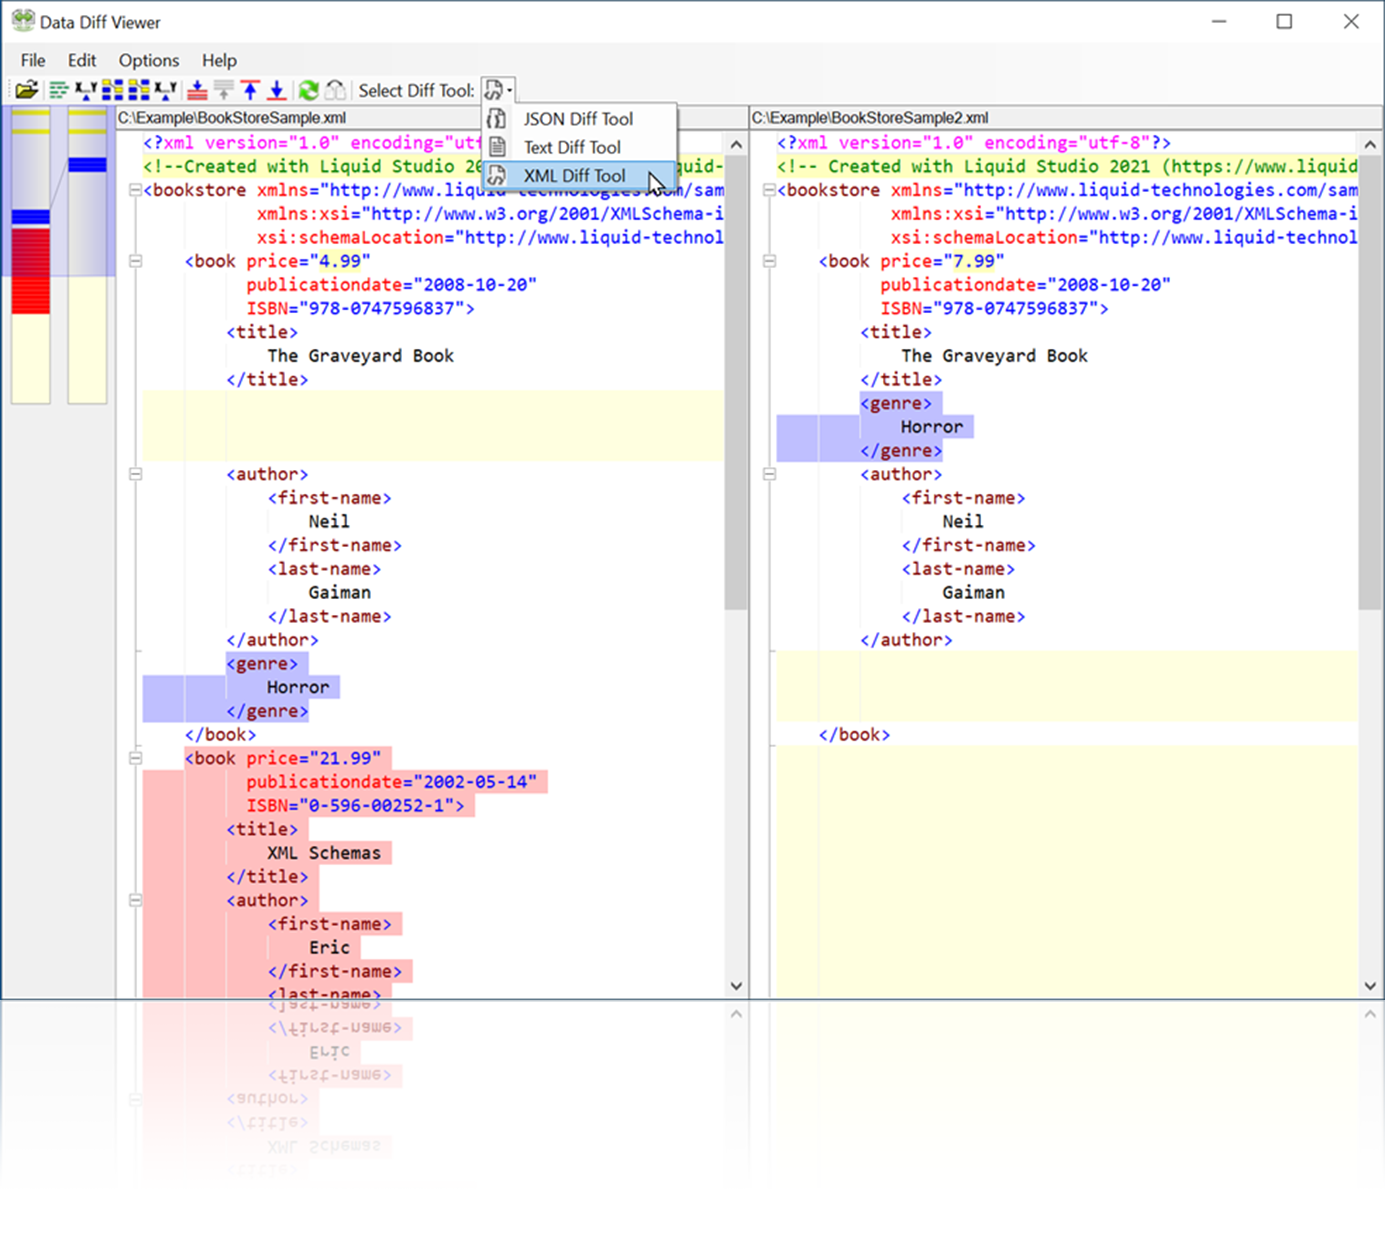Click the red book price="21.99" line
The image size is (1385, 1240).
(283, 758)
